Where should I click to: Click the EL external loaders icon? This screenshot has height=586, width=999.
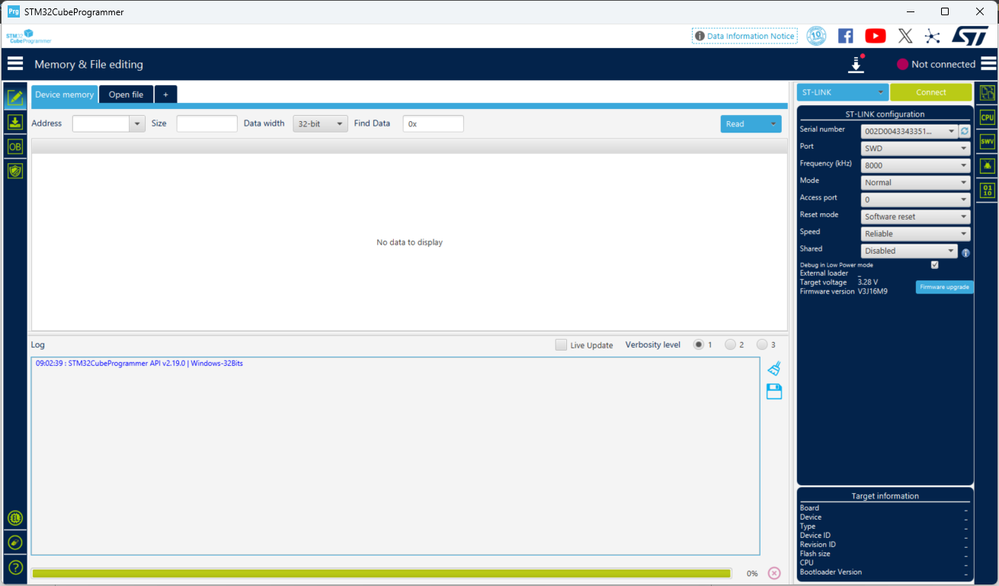click(15, 518)
